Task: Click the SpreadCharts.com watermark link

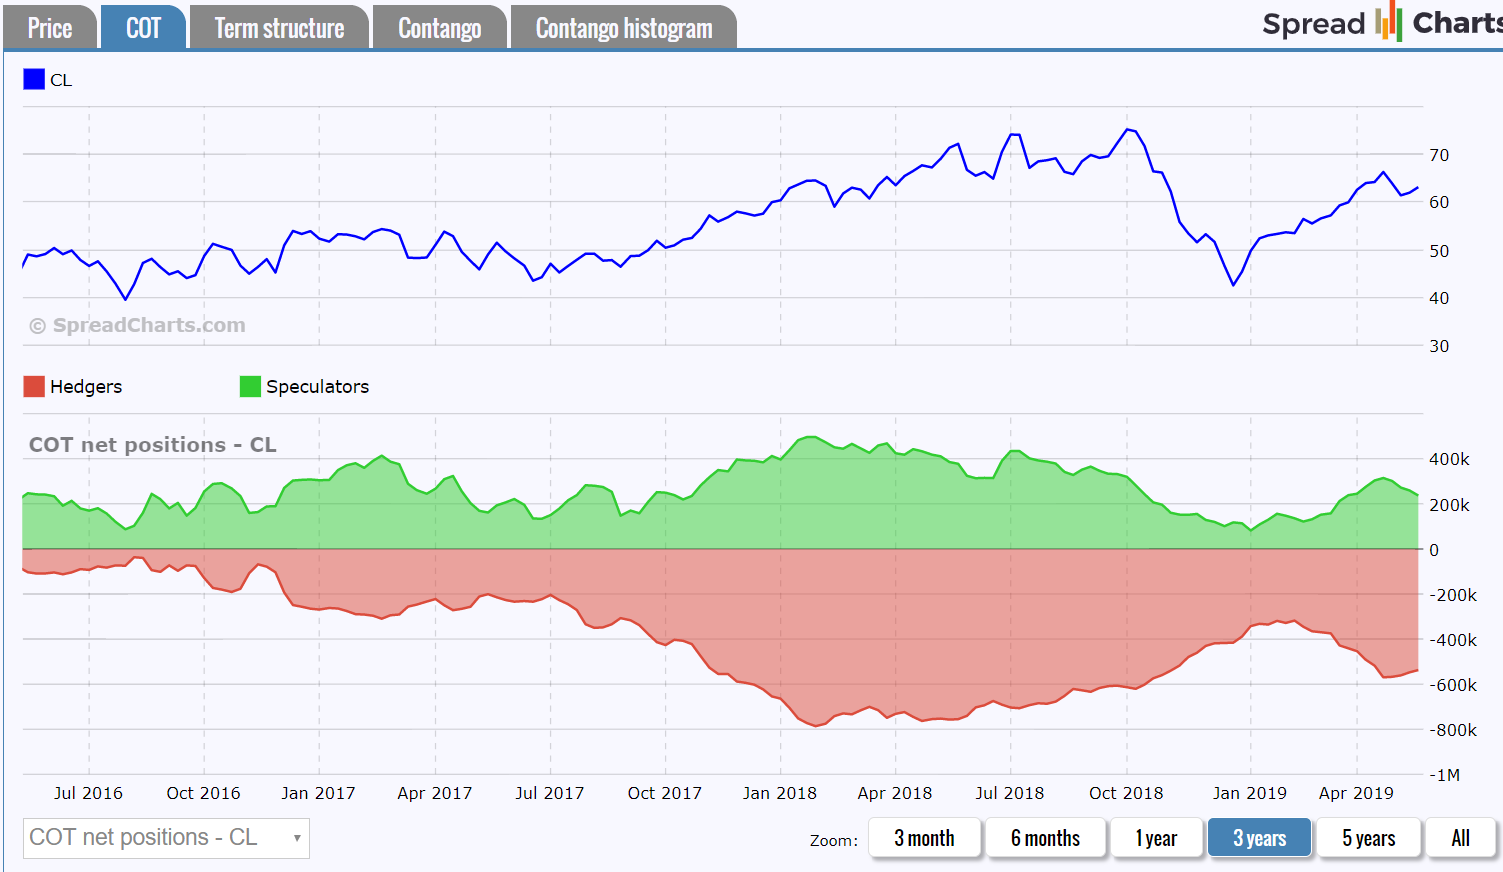Action: pos(138,325)
